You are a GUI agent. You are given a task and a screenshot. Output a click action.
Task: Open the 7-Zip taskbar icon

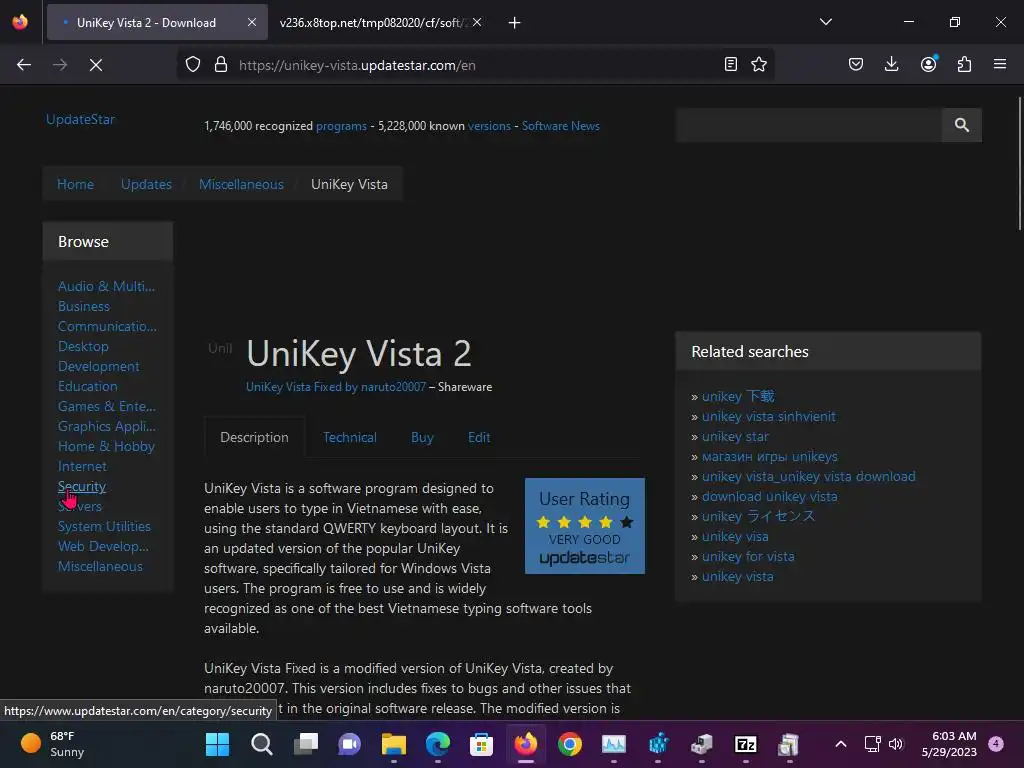coord(745,744)
